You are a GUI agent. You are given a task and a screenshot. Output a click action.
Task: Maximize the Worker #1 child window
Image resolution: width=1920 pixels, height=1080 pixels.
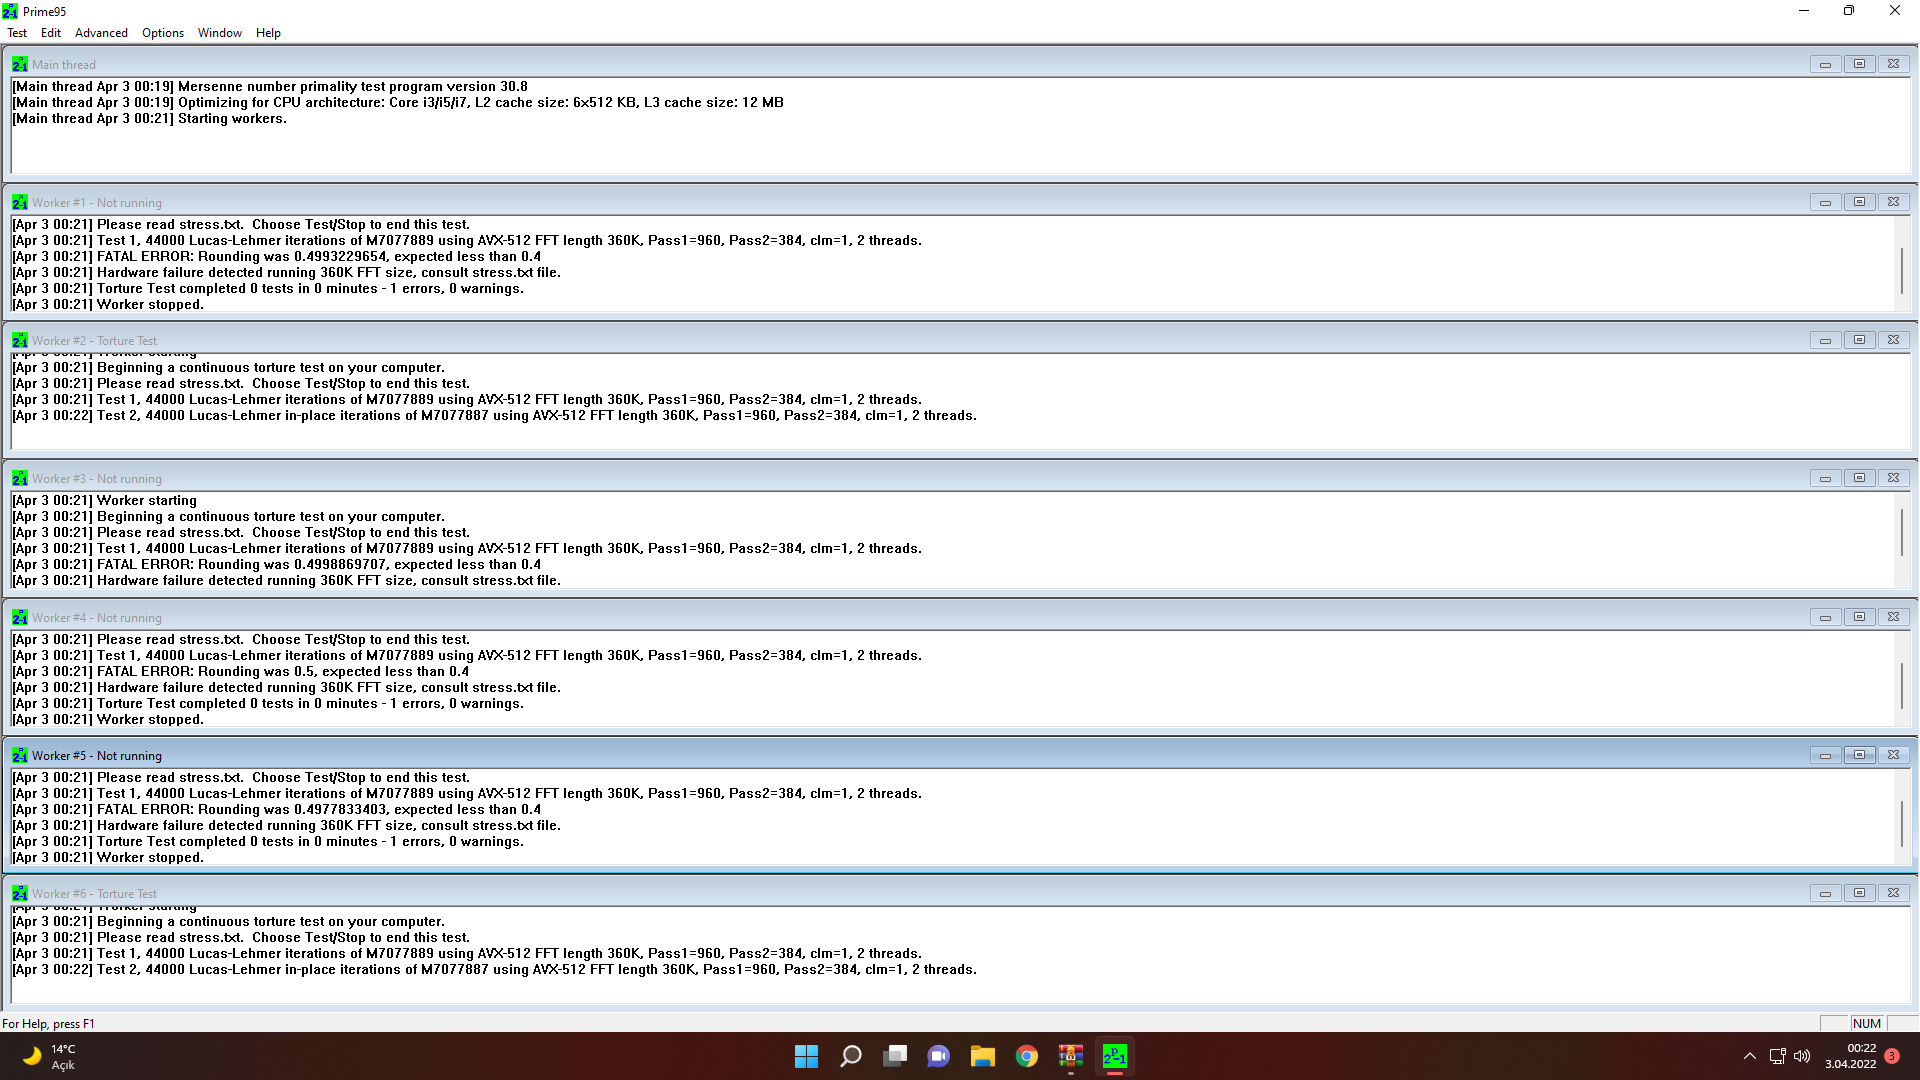[1859, 202]
